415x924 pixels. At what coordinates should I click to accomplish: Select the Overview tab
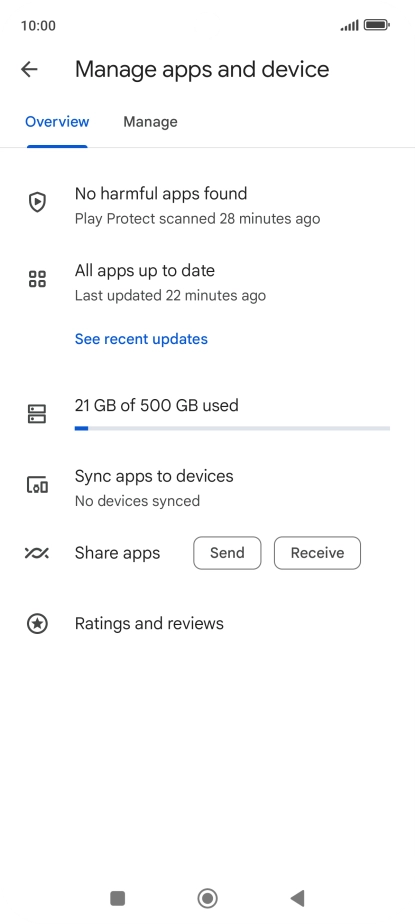pyautogui.click(x=57, y=122)
